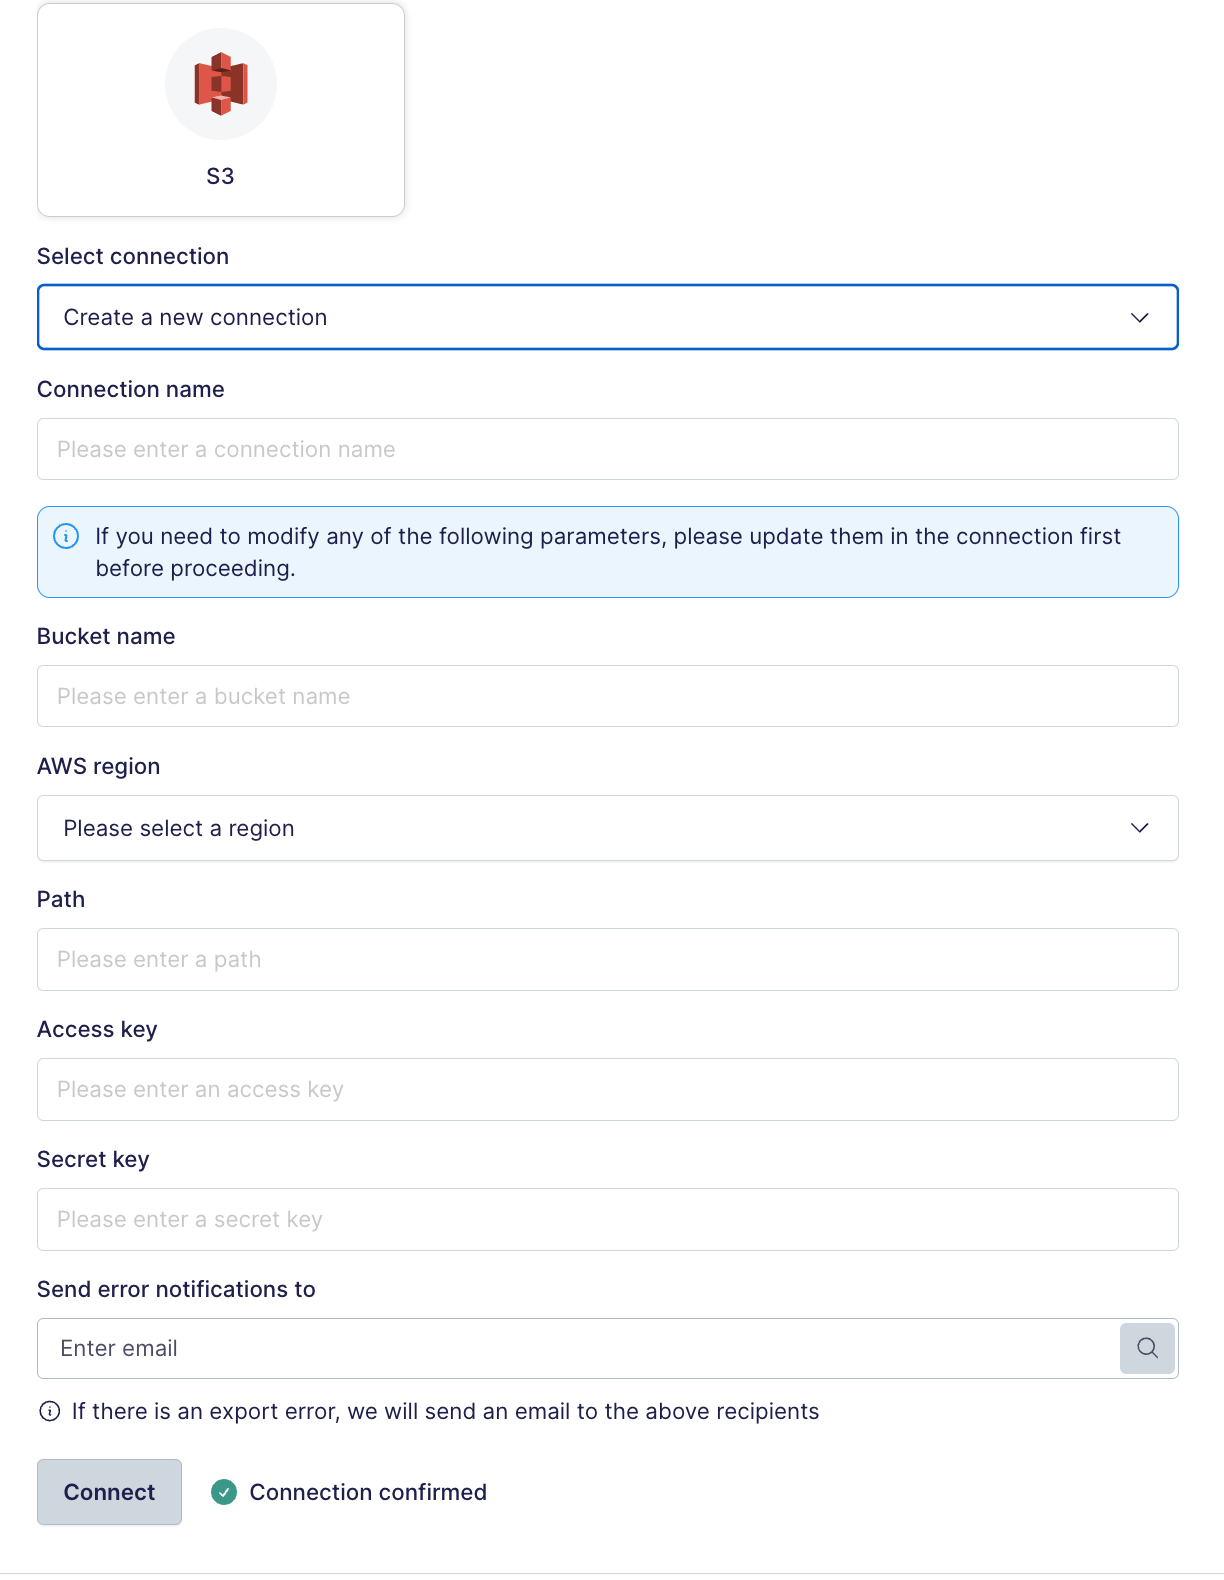Focus the Bucket name input field

608,696
